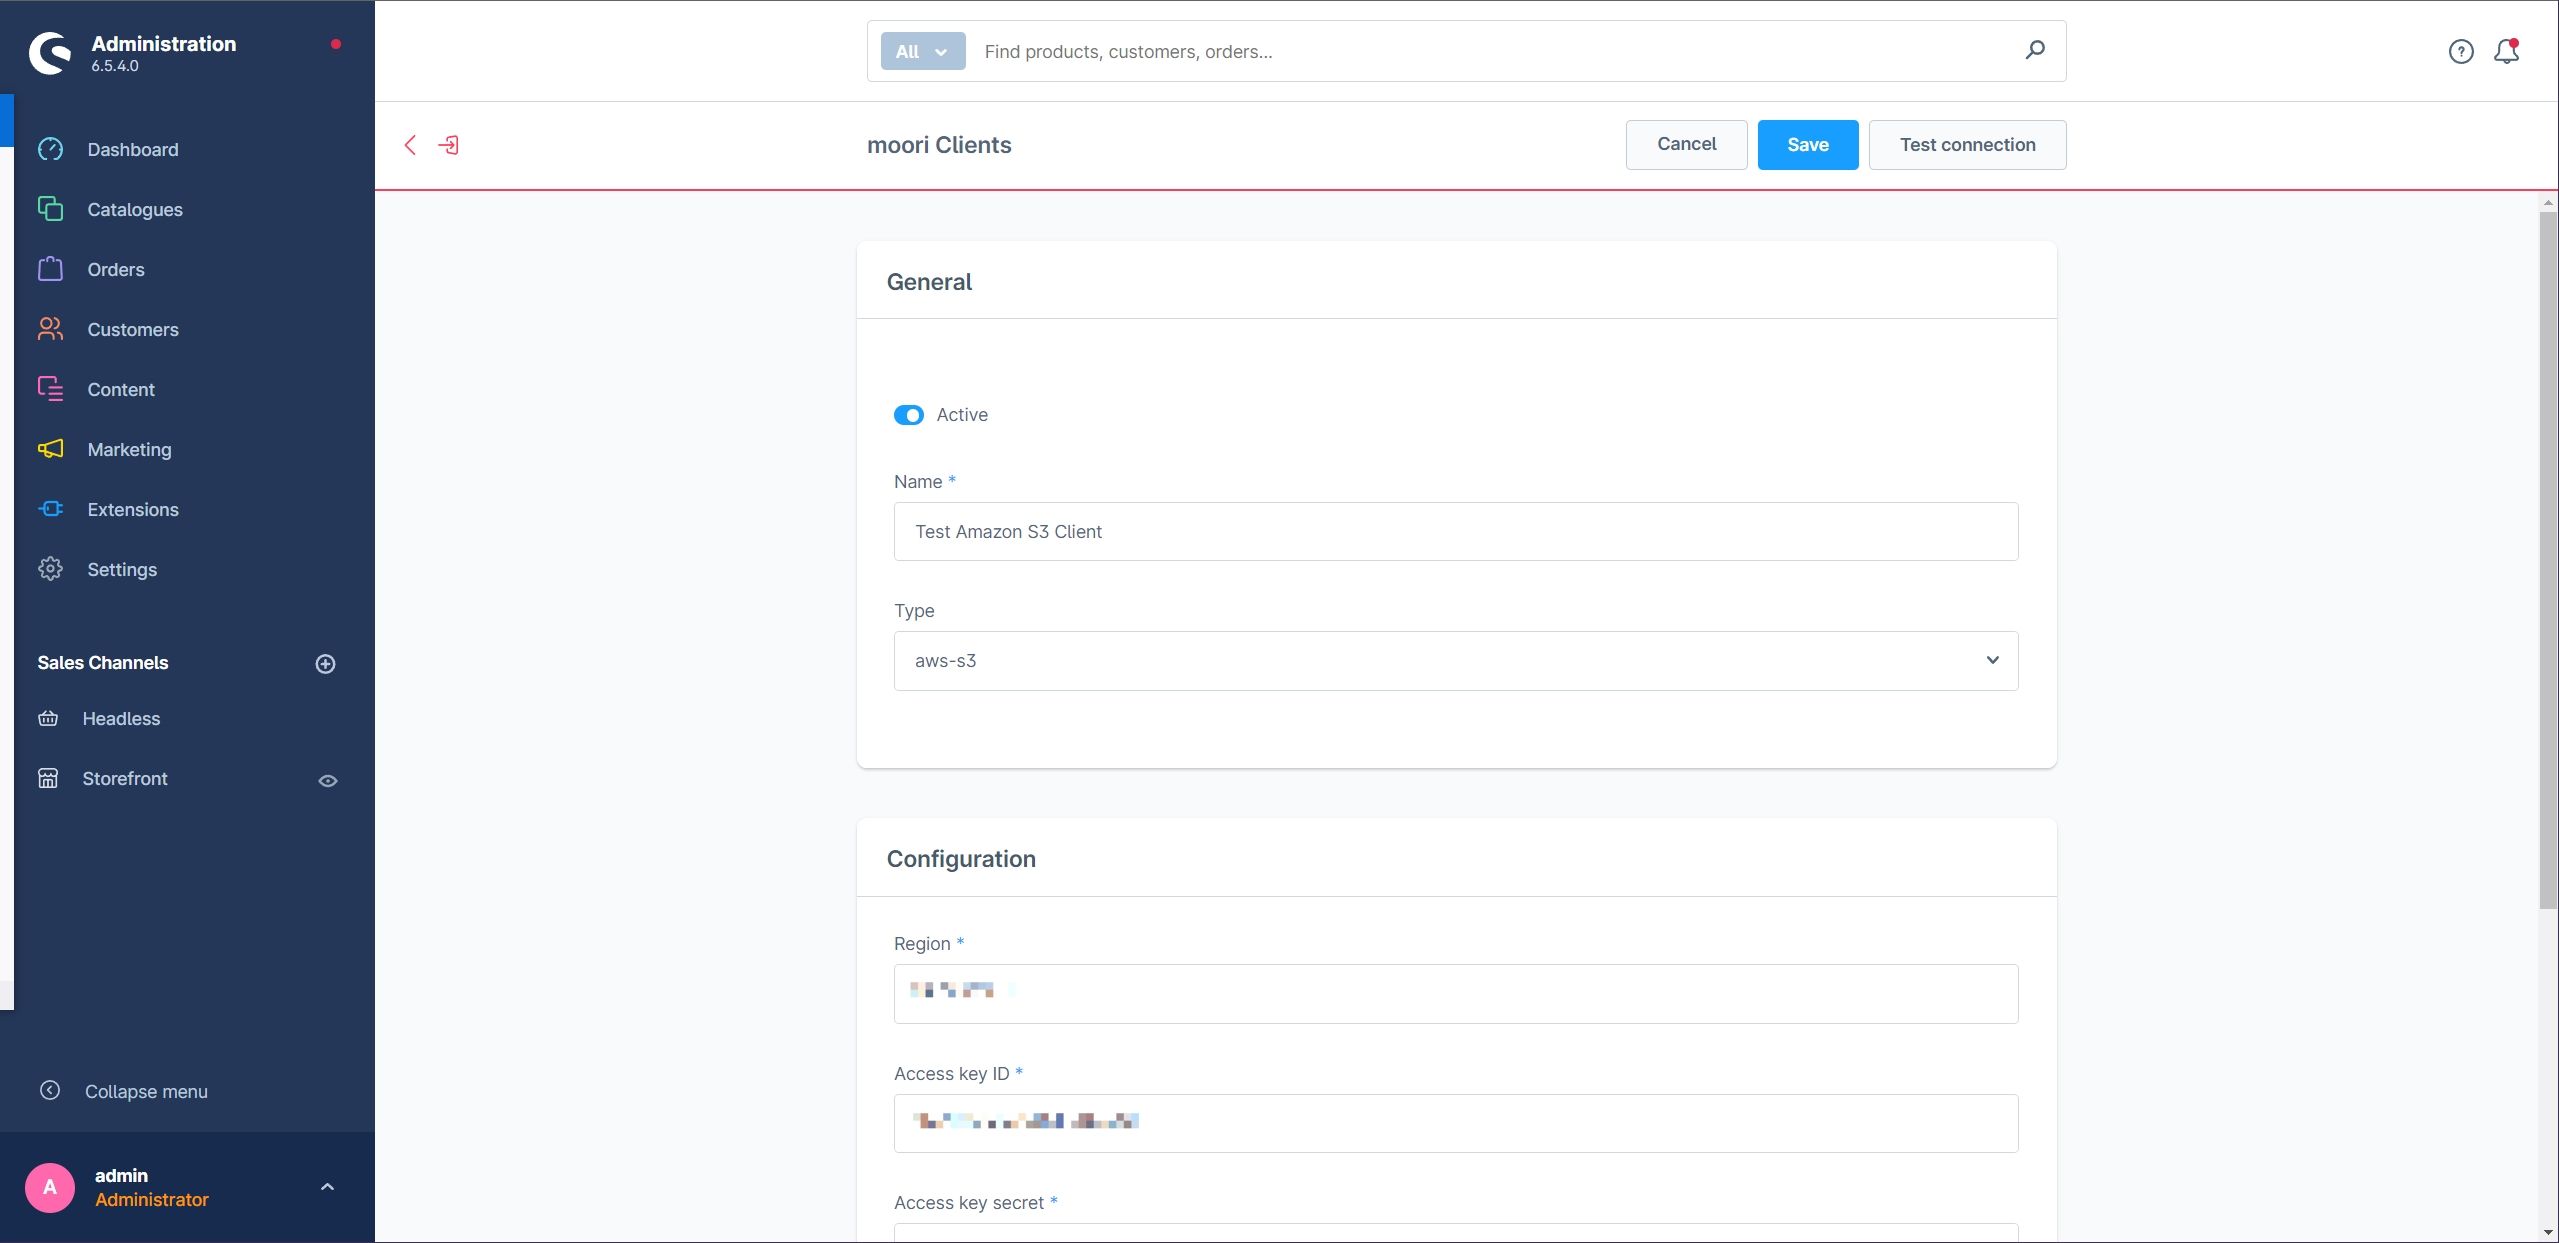Click the 'General' card heading
The image size is (2559, 1243).
(929, 281)
